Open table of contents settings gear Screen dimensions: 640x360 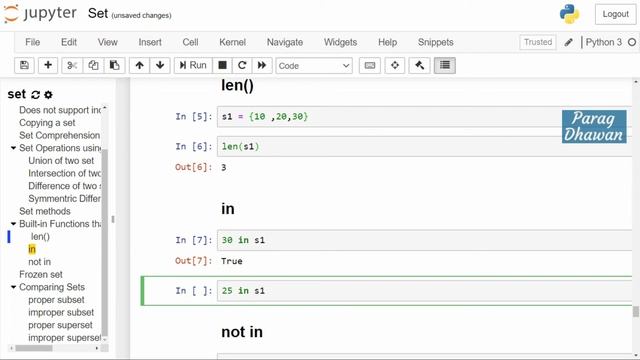pos(49,95)
